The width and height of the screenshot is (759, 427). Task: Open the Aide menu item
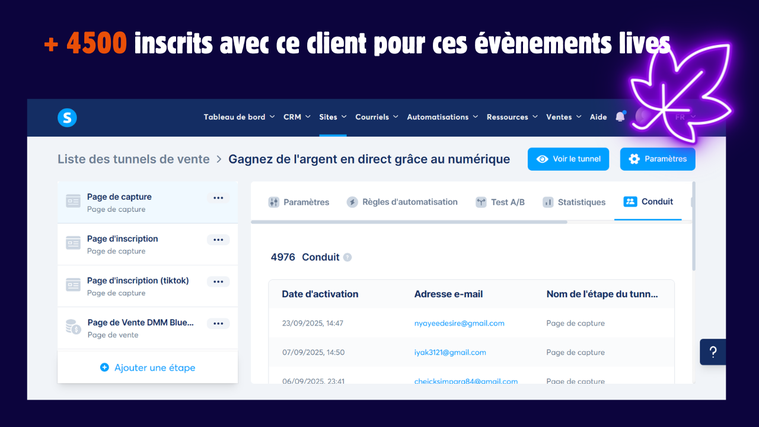click(x=598, y=117)
